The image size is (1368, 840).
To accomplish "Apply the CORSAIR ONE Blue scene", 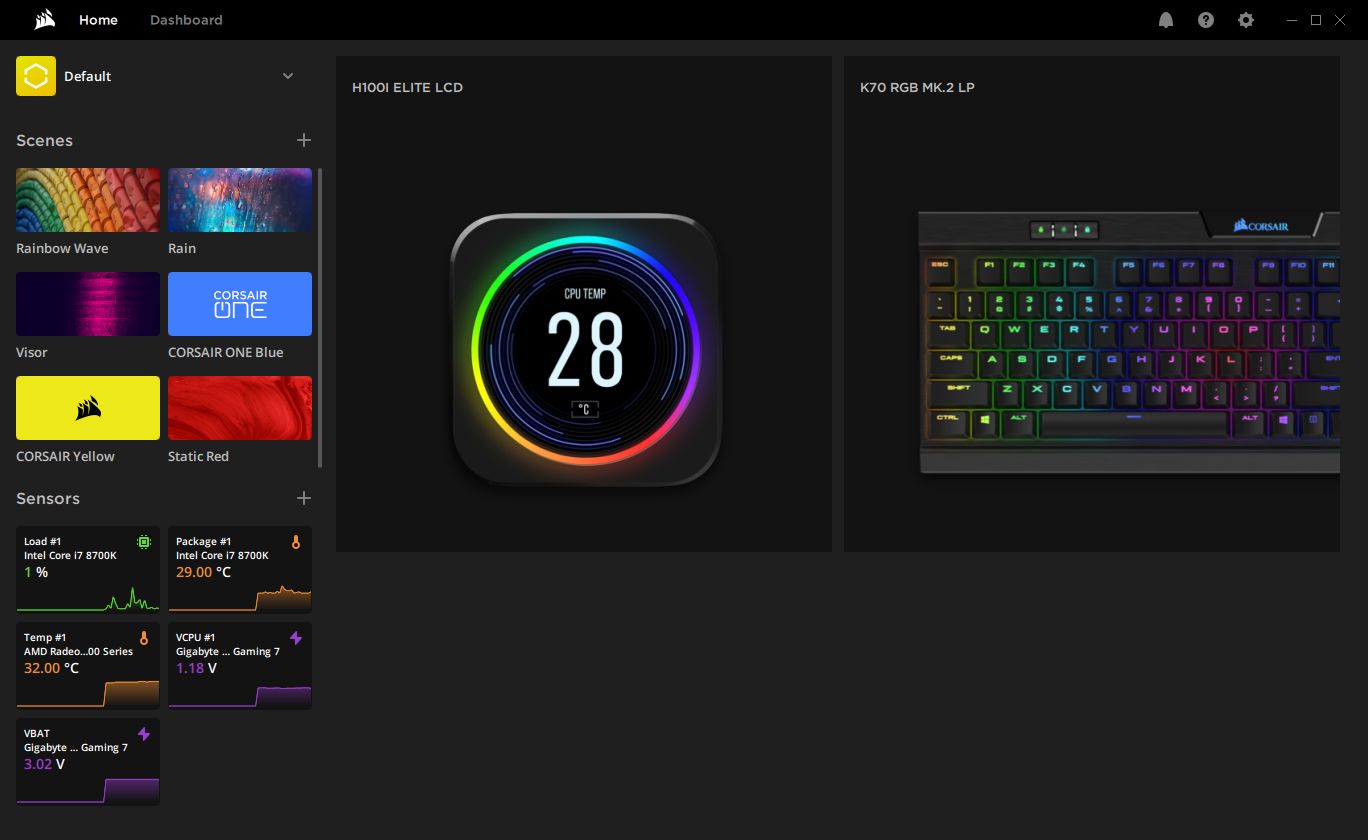I will [240, 304].
